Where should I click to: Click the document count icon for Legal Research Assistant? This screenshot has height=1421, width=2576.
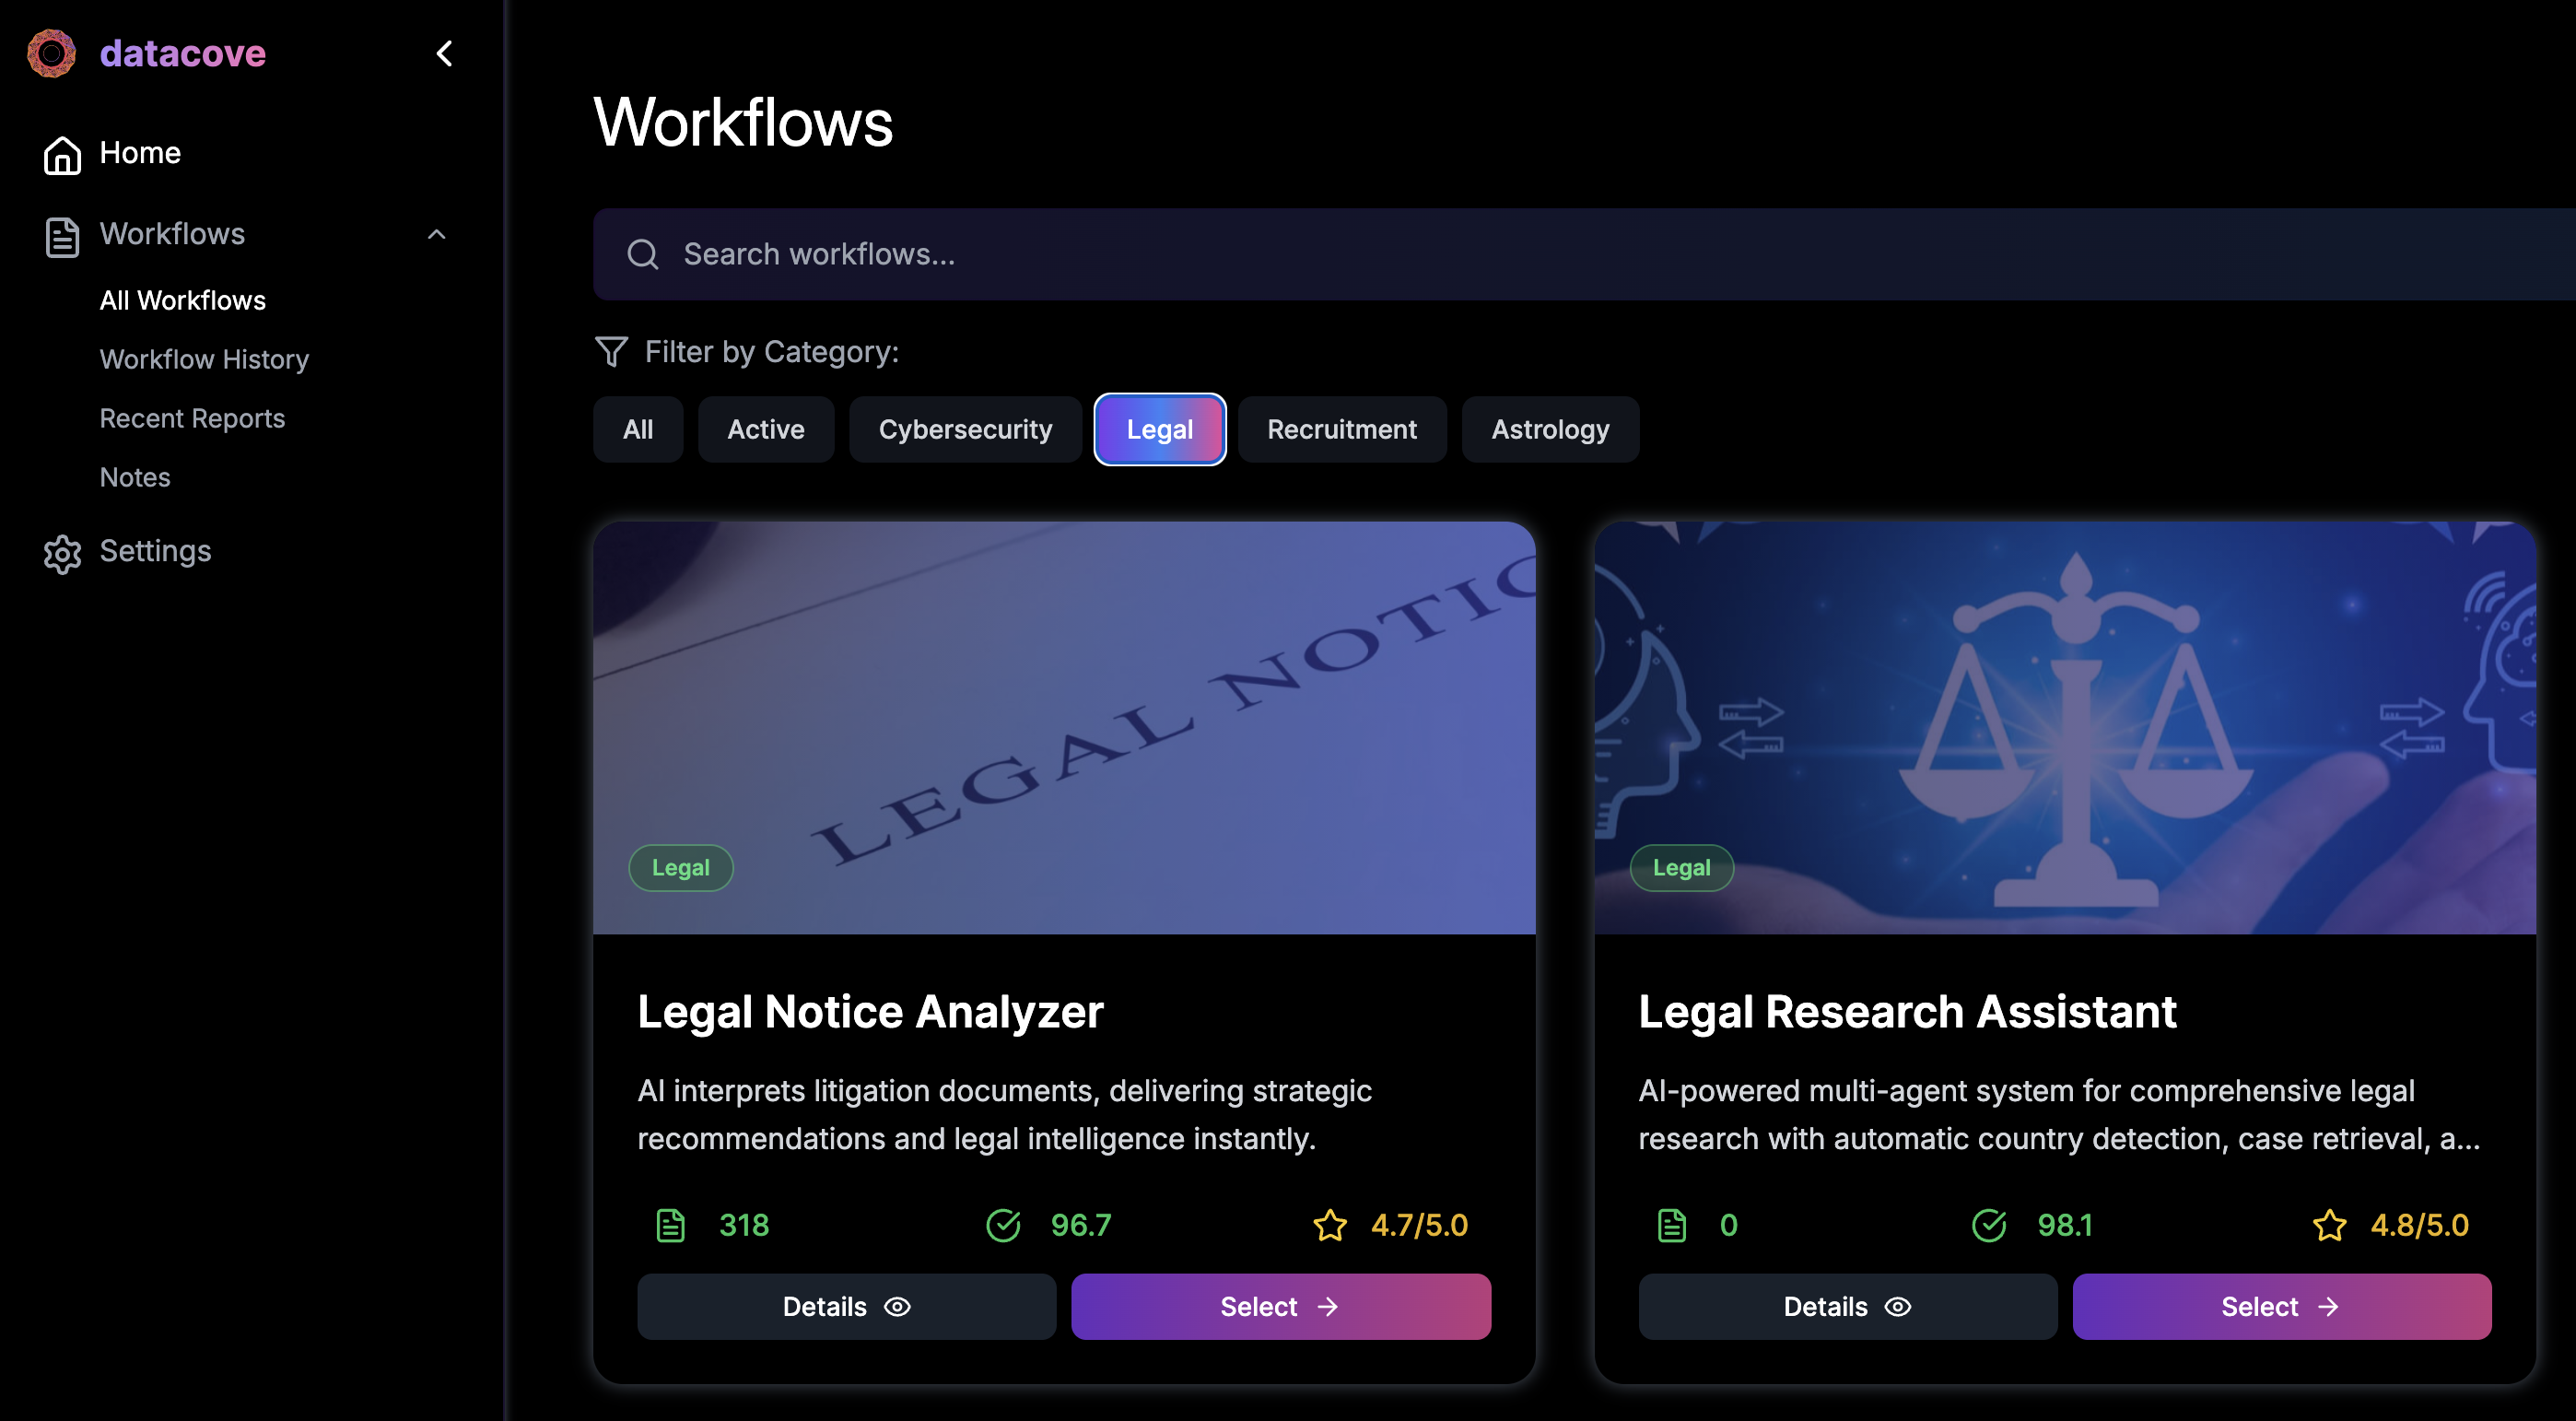point(1671,1225)
